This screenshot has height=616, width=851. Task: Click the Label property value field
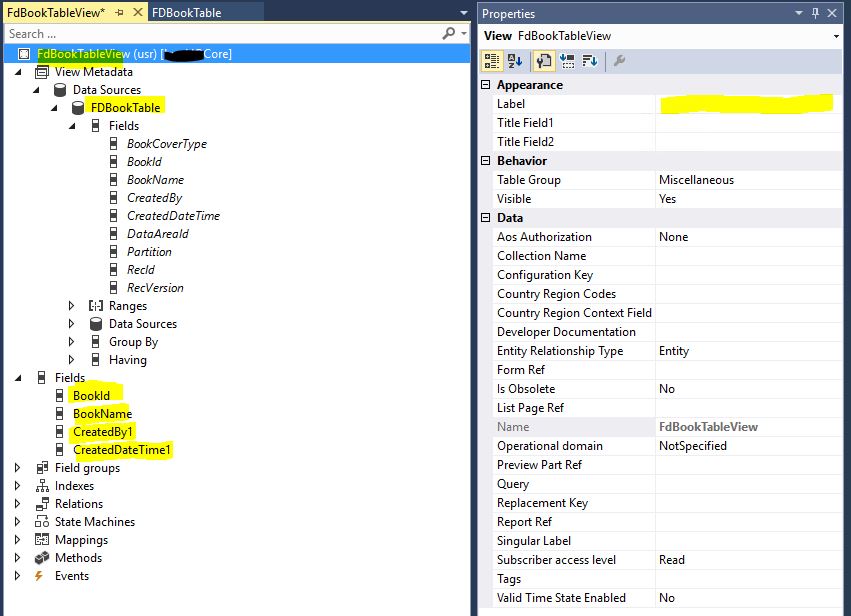746,104
